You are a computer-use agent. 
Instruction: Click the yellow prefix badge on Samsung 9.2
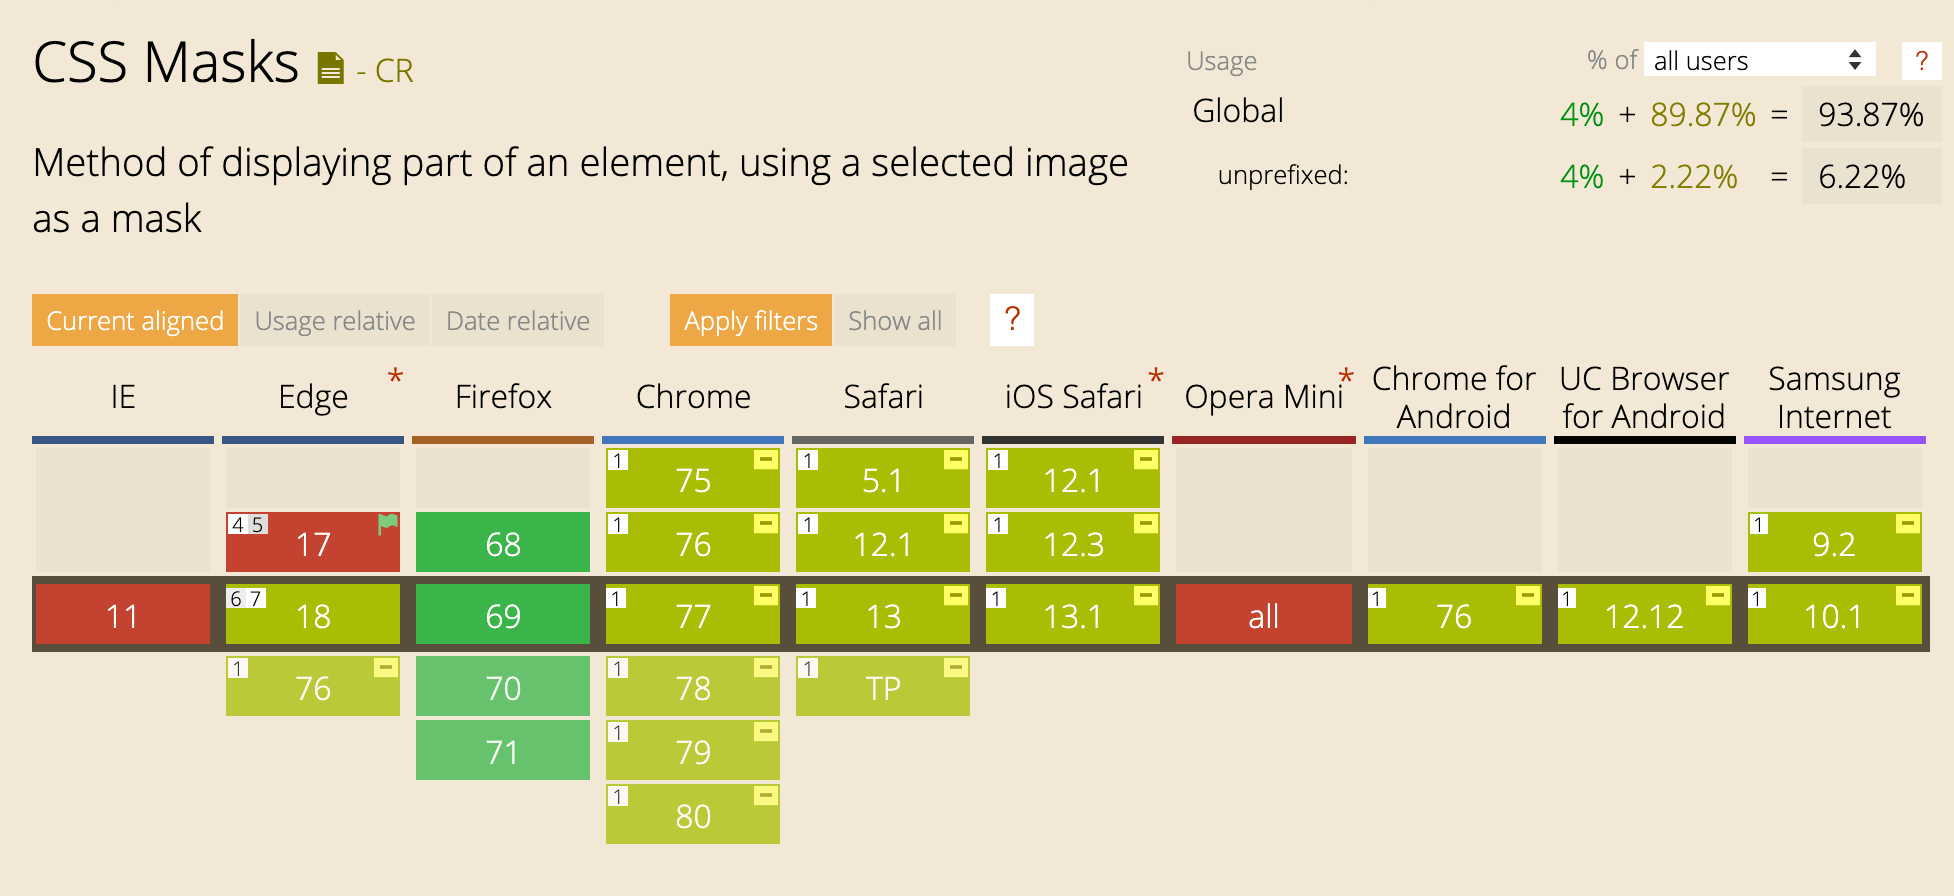[1908, 524]
